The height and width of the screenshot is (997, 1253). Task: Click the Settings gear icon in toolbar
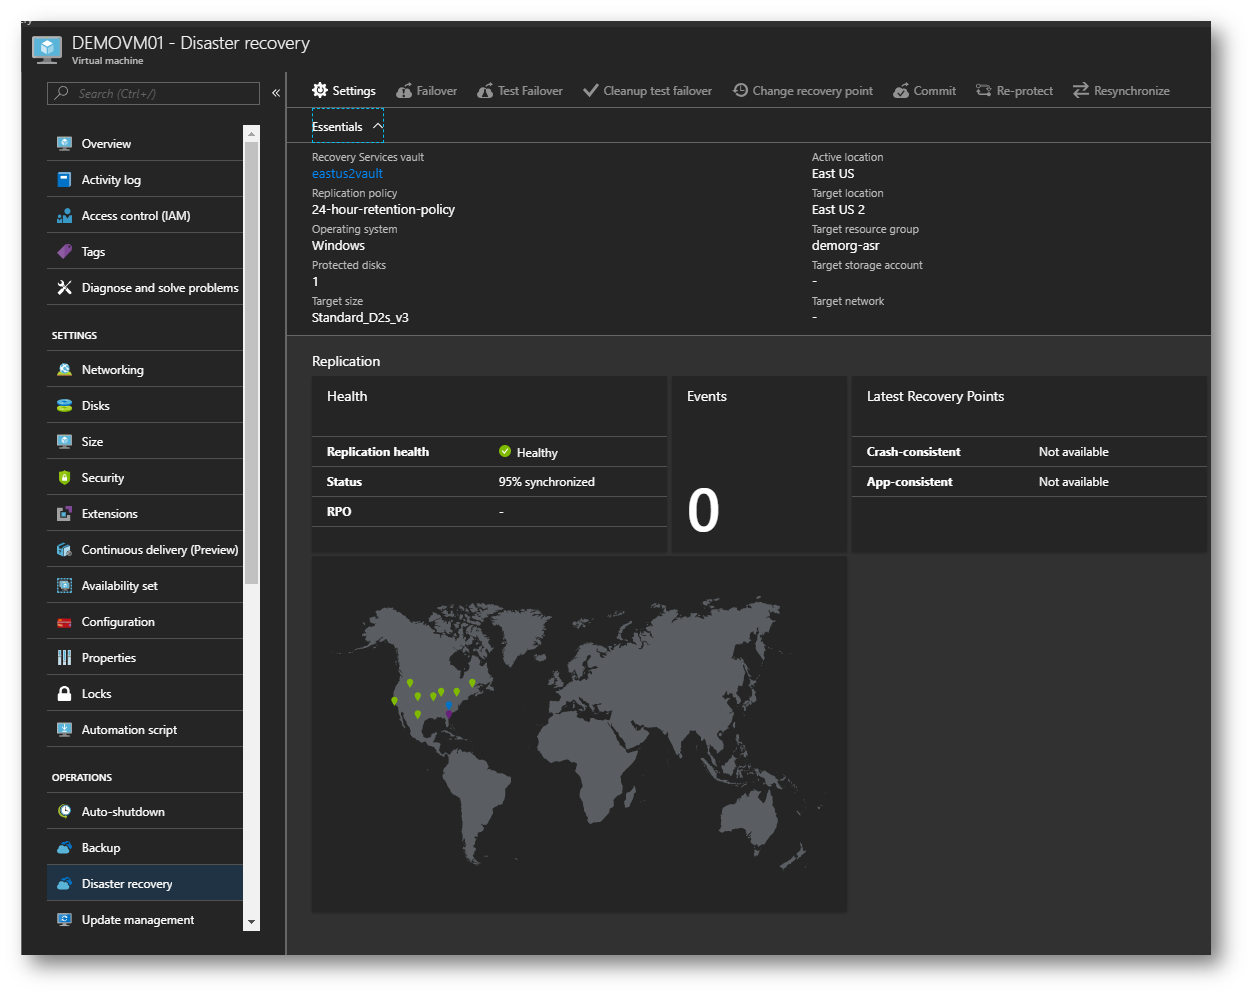pyautogui.click(x=320, y=90)
